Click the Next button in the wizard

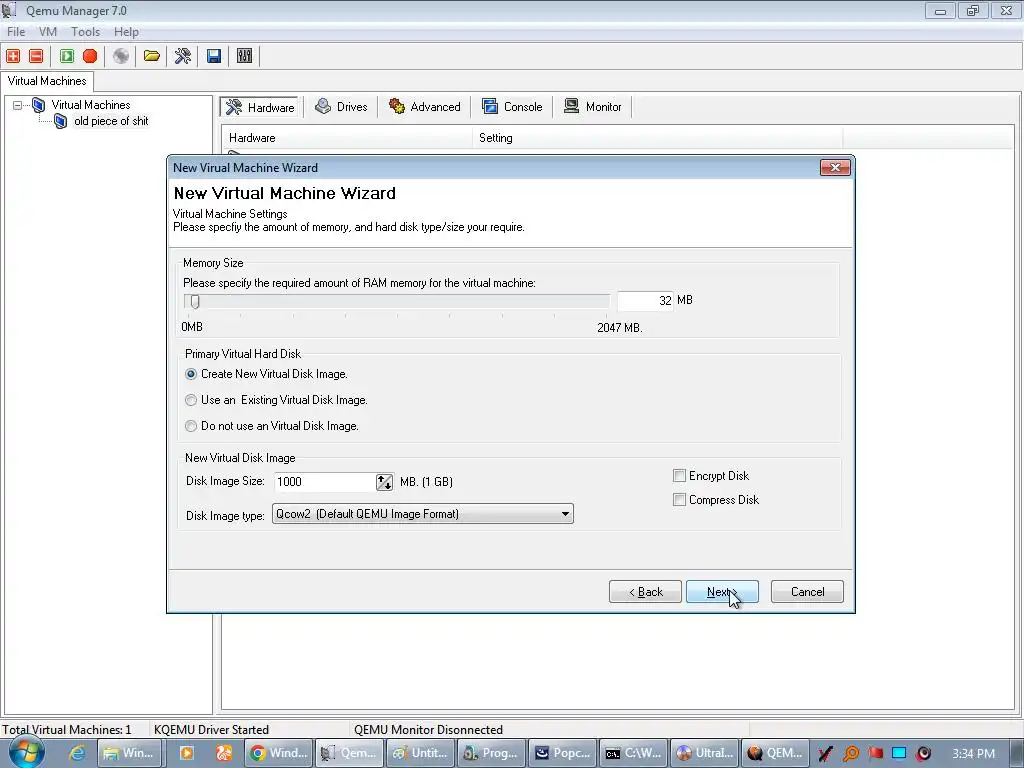click(722, 592)
